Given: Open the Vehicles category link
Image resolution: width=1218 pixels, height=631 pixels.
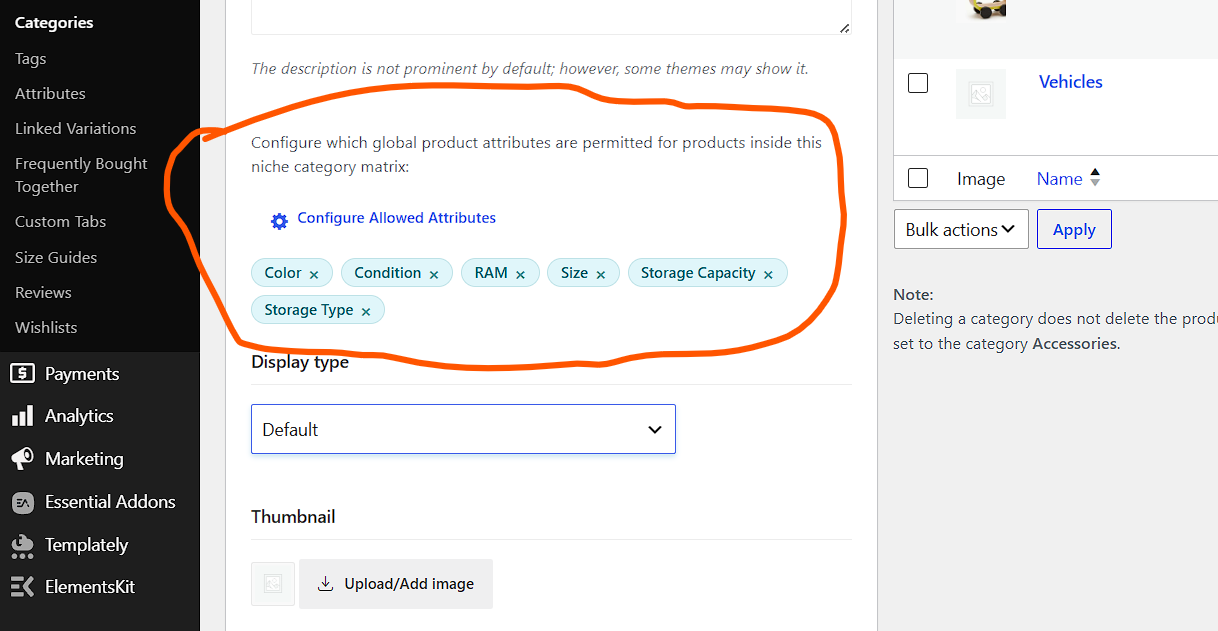Looking at the screenshot, I should pos(1070,82).
